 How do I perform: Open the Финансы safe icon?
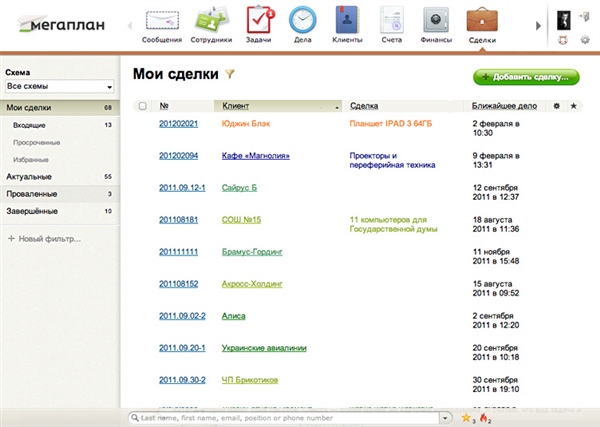[x=436, y=20]
